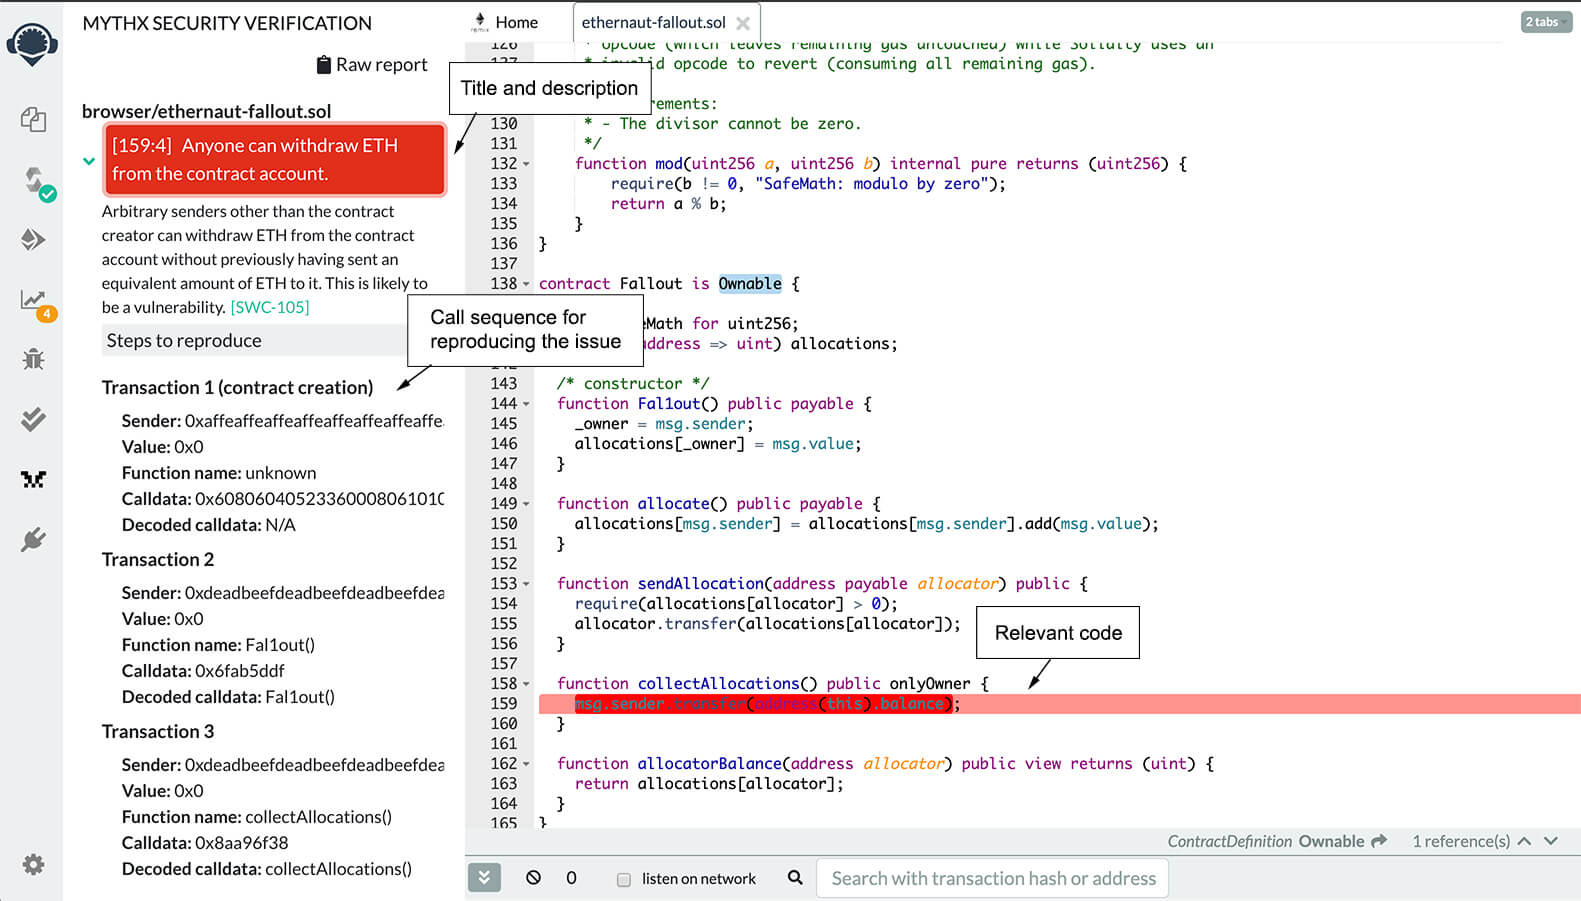Open the MythX plugin icon
Screen dimensions: 1581x901
[x=33, y=480]
